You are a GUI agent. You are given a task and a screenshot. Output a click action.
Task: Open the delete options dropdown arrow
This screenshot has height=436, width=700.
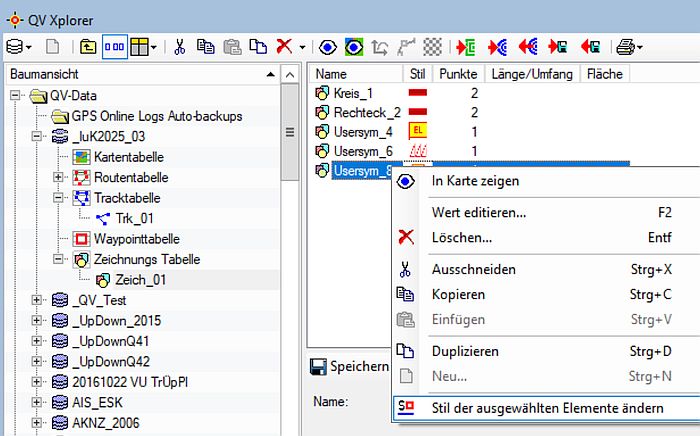click(302, 47)
